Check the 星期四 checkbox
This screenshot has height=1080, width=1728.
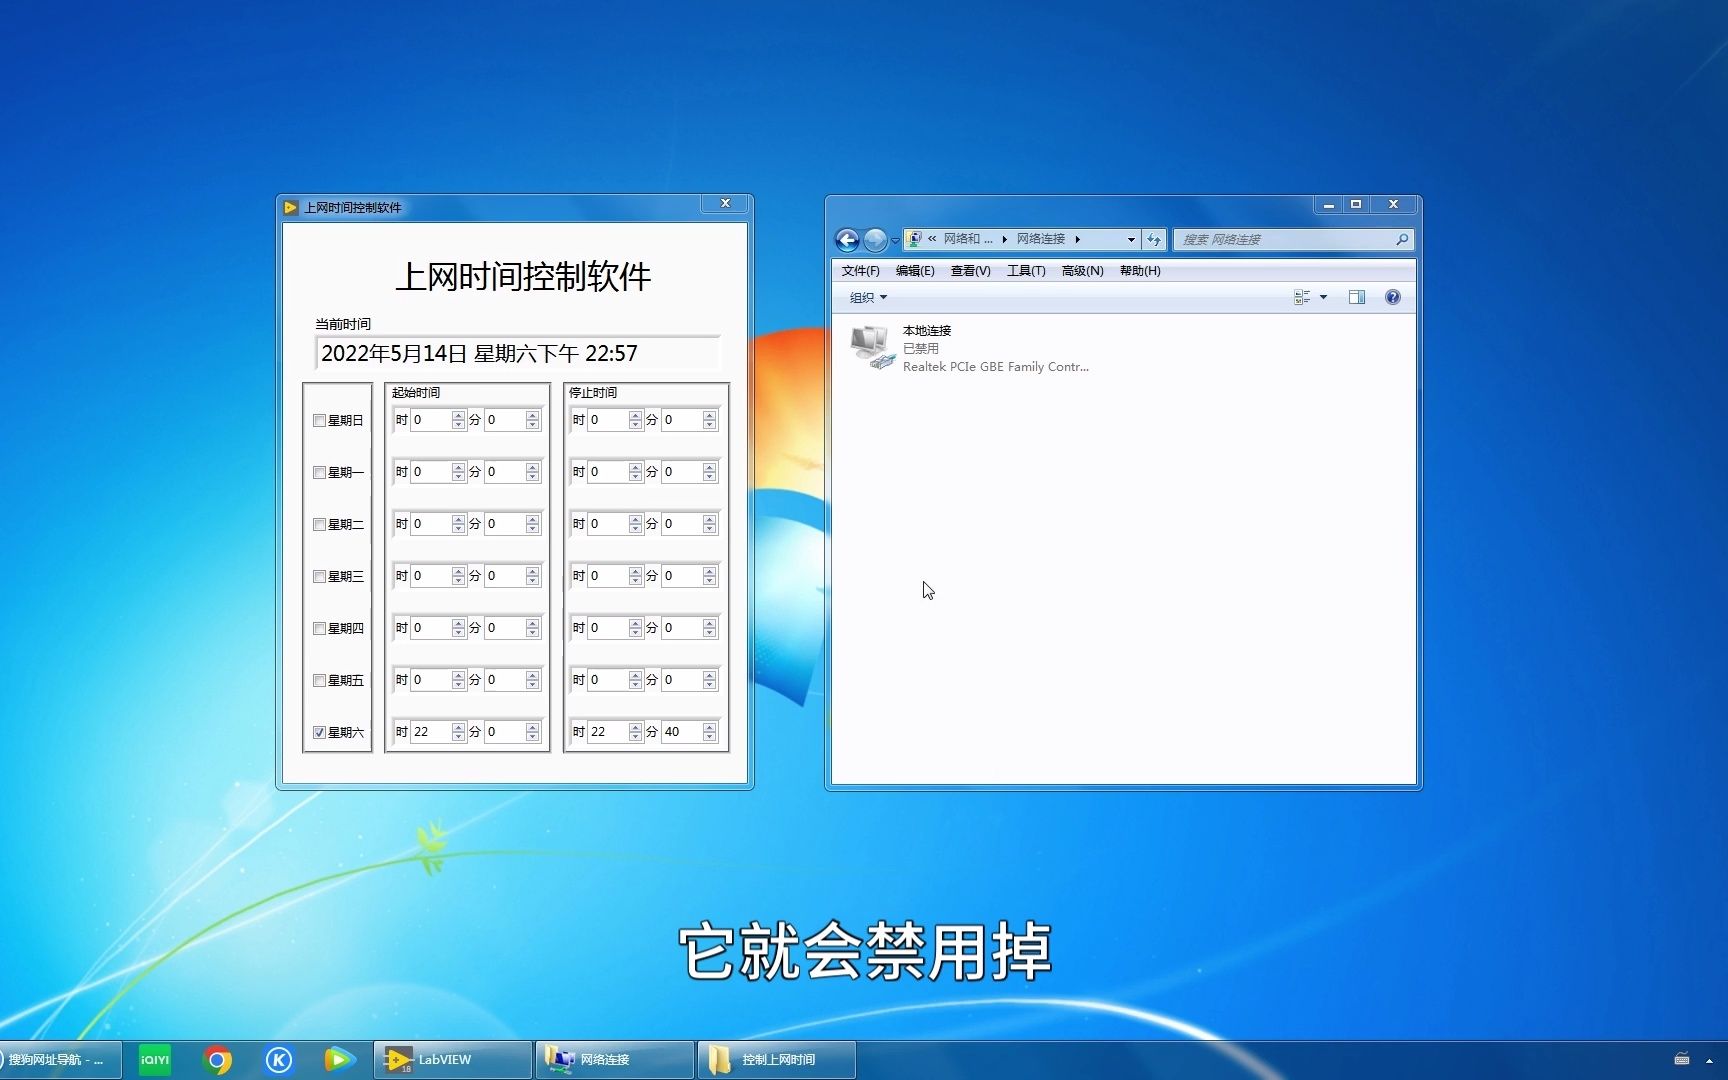pos(320,628)
